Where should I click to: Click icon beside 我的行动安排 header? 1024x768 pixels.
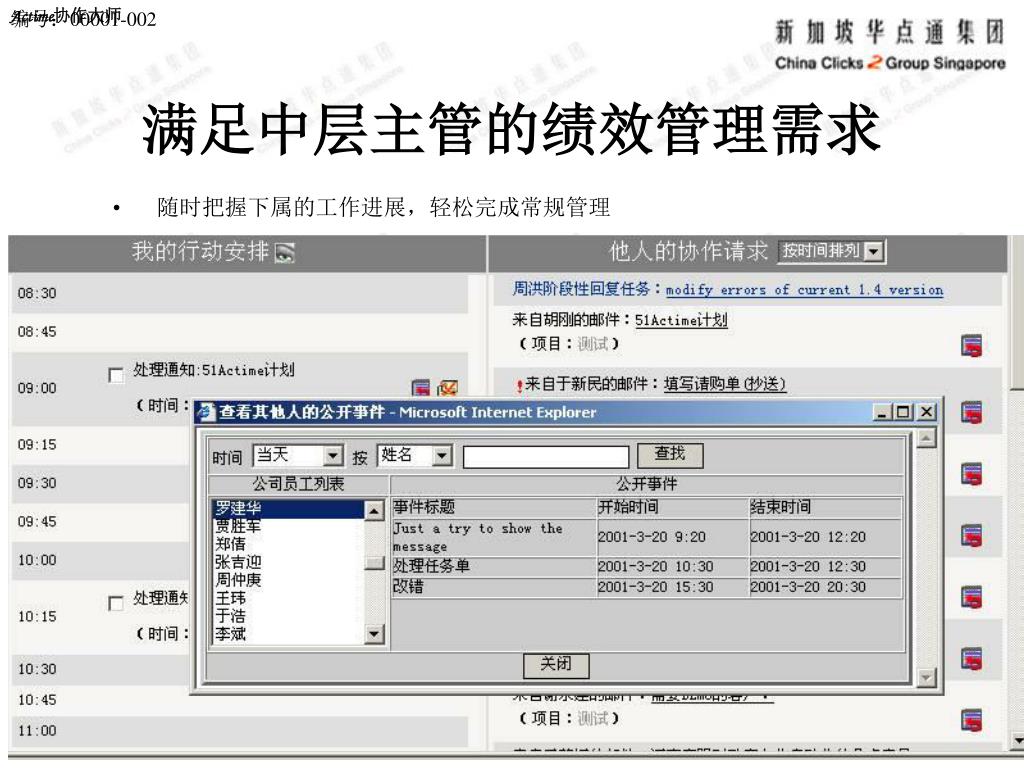[285, 252]
